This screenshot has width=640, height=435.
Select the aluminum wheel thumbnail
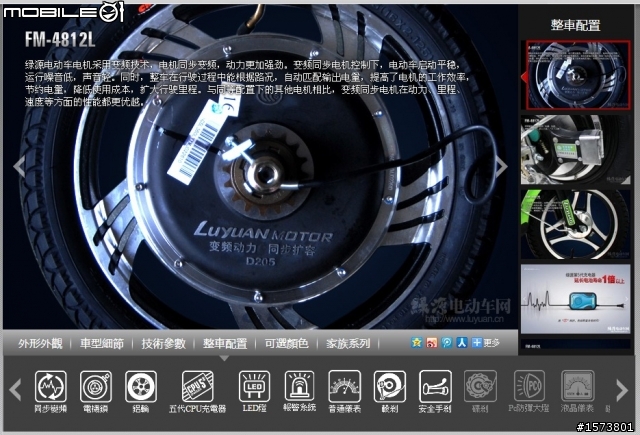[x=576, y=224]
